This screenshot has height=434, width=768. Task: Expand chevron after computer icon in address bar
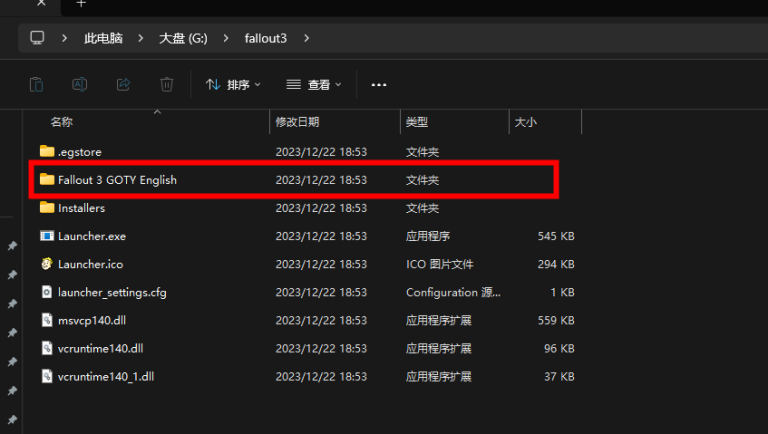pos(64,38)
